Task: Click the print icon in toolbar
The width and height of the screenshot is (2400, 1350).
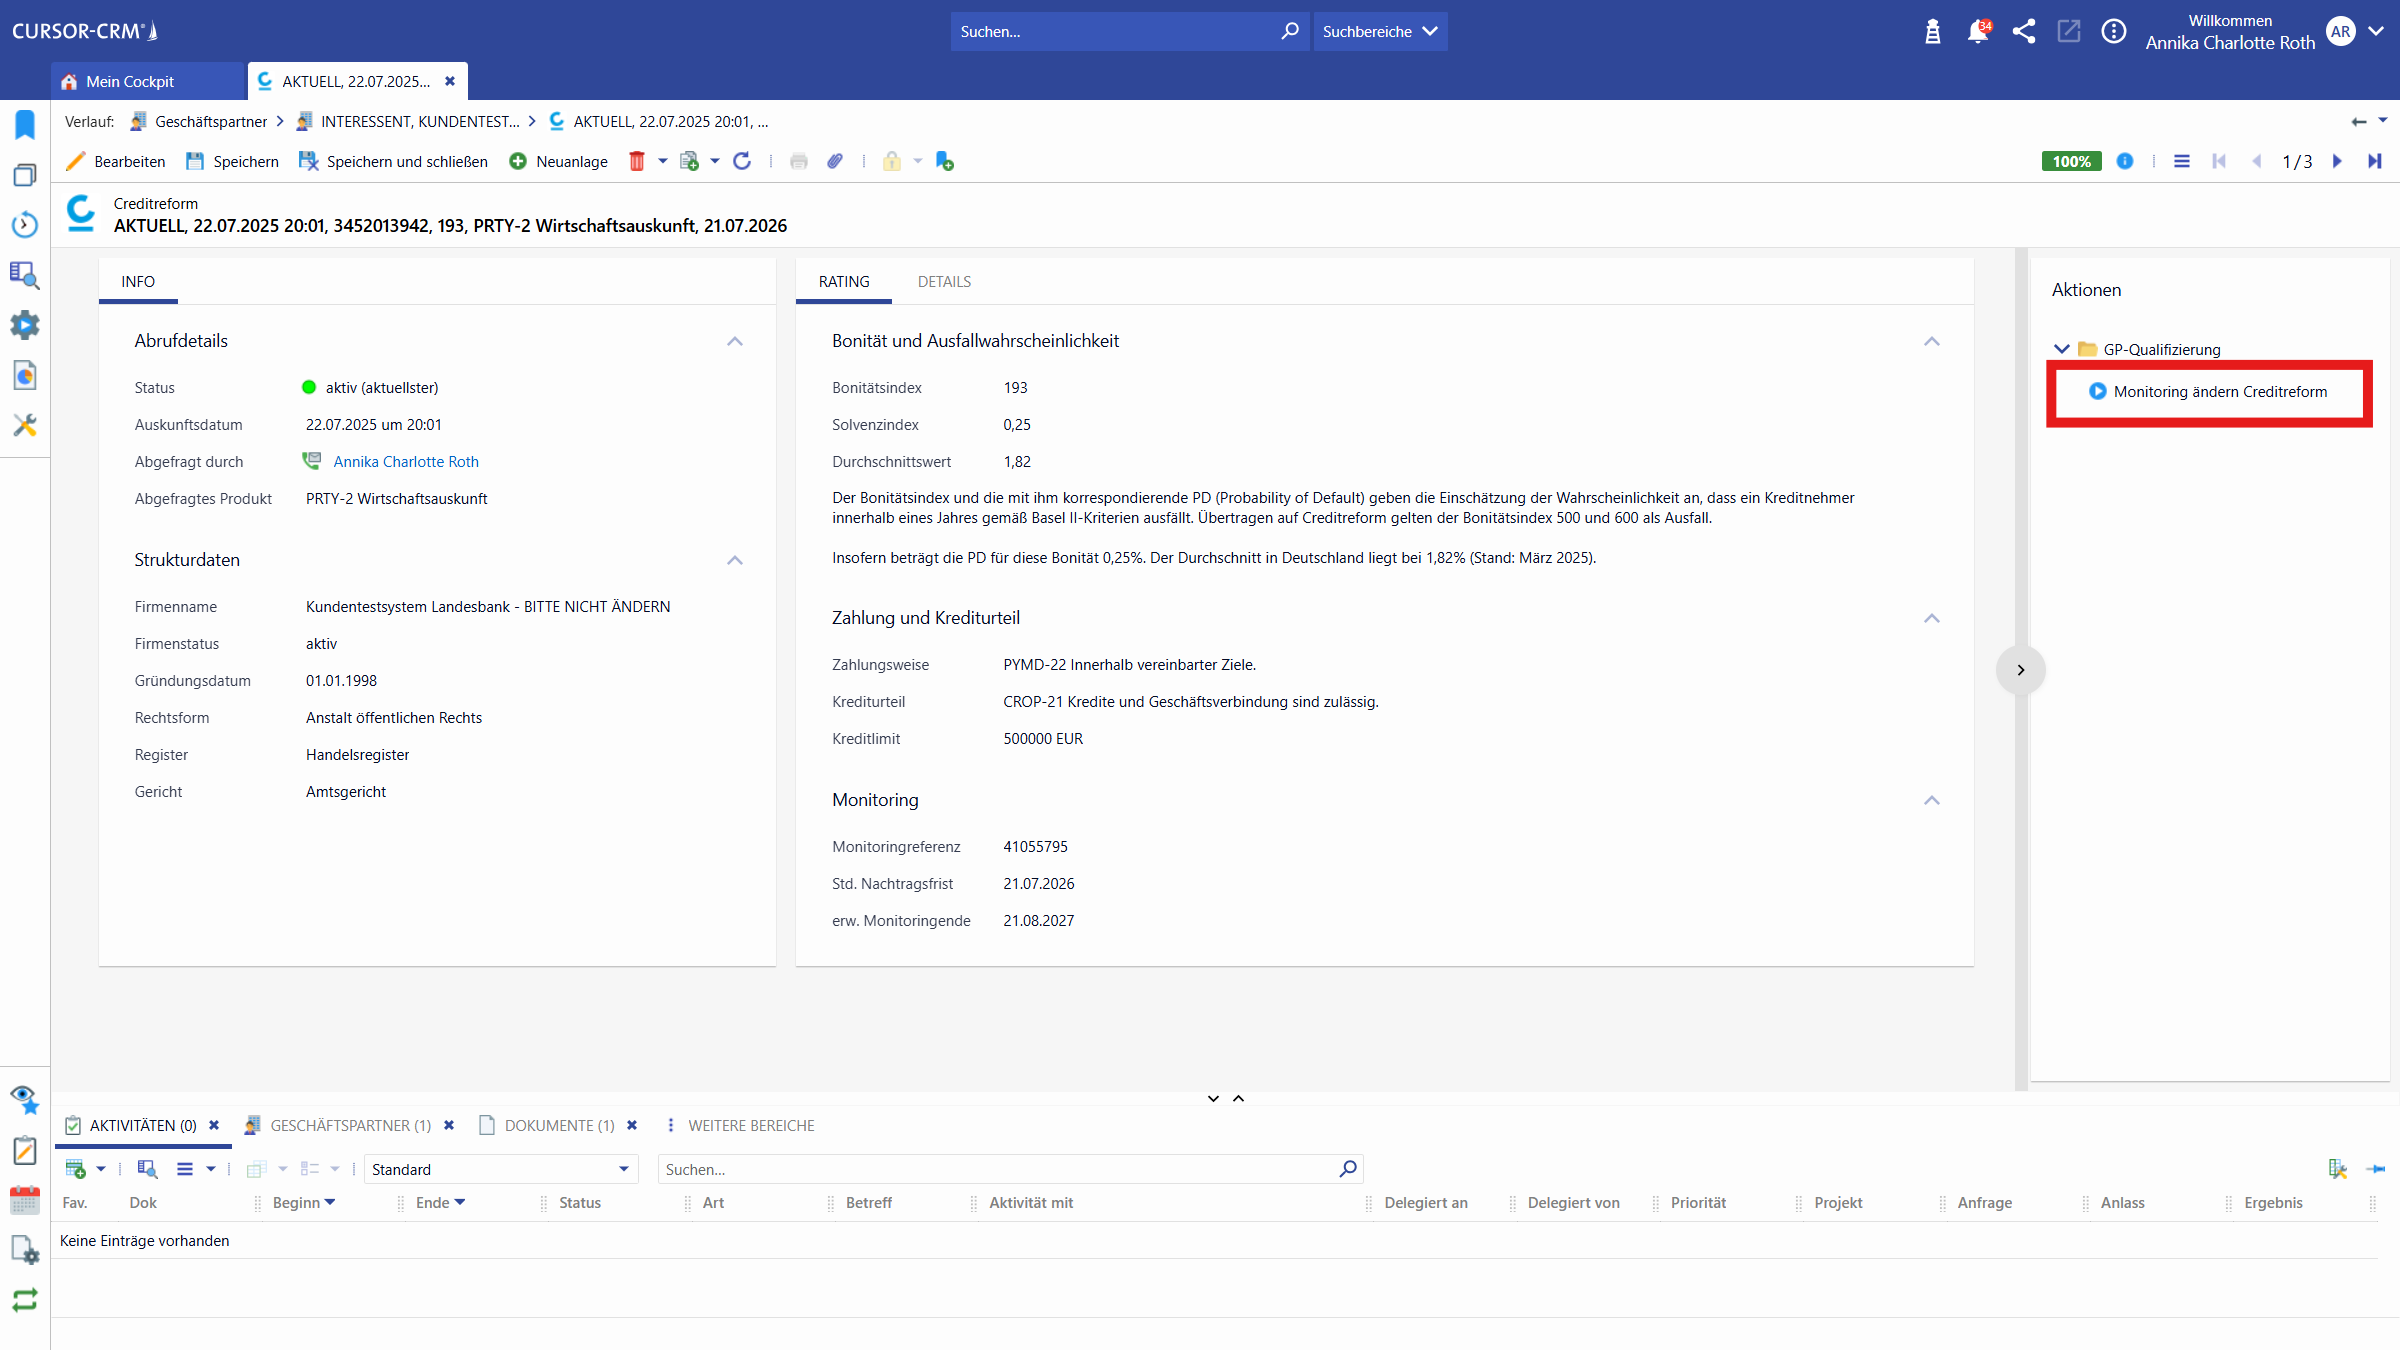Action: (x=799, y=161)
